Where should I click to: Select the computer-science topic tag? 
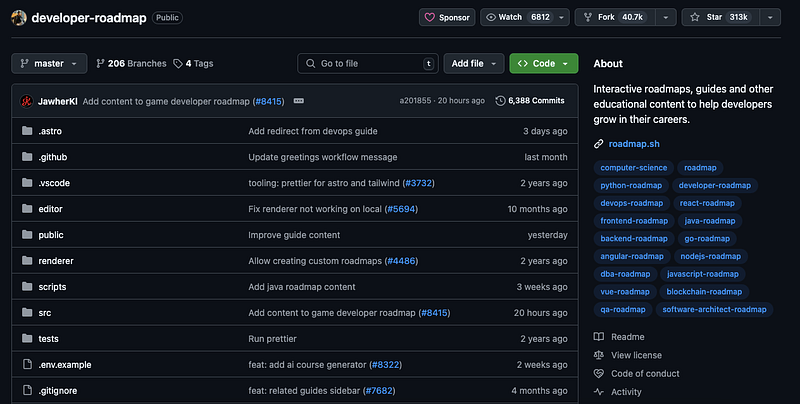(x=634, y=168)
